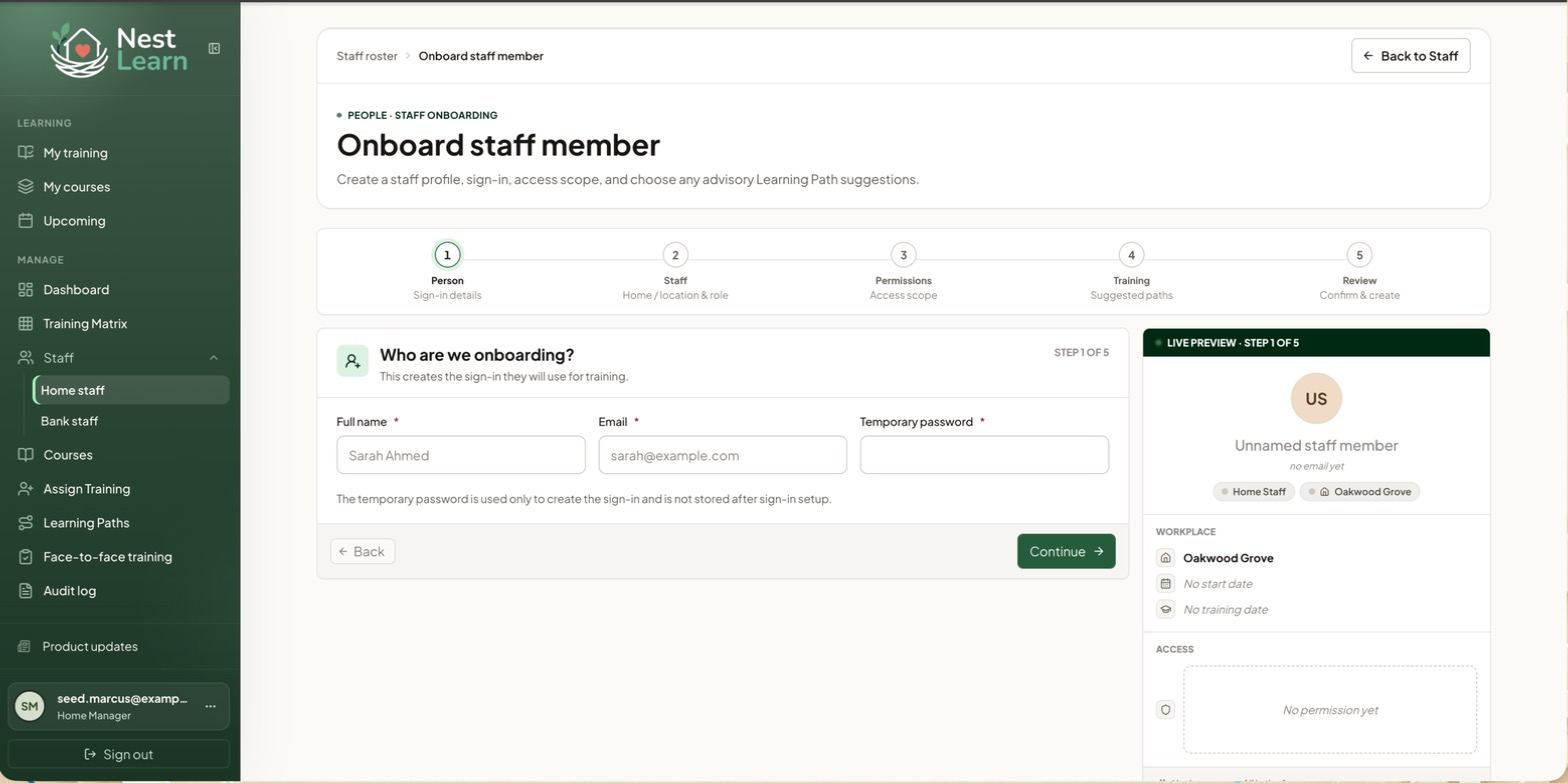Open account options three-dot menu
The height and width of the screenshot is (783, 1568).
pos(210,706)
